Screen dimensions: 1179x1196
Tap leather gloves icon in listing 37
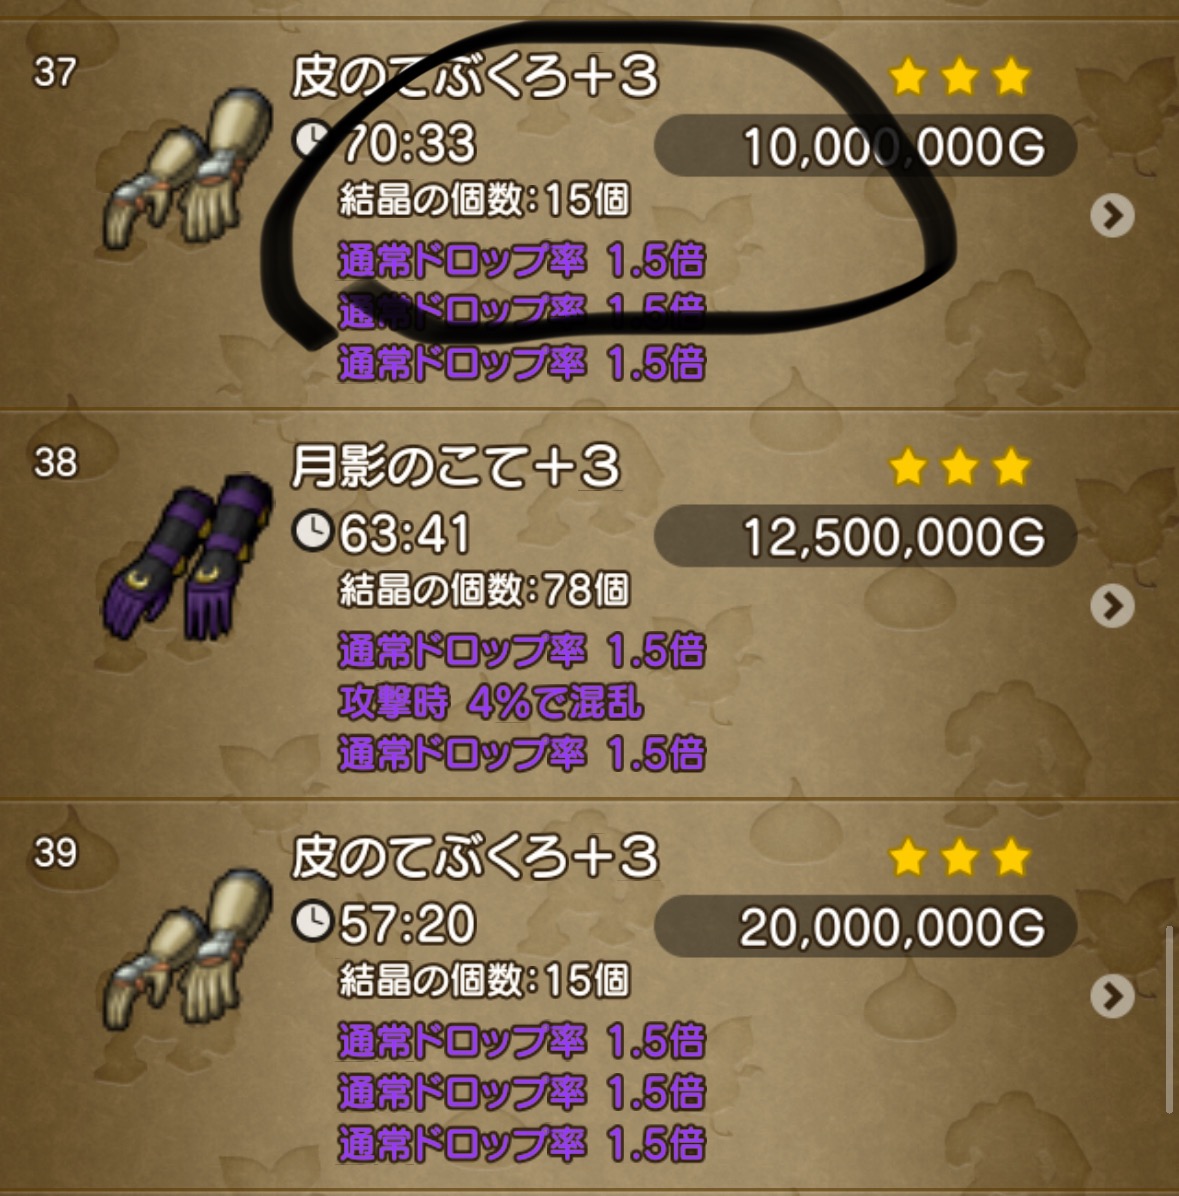[188, 169]
